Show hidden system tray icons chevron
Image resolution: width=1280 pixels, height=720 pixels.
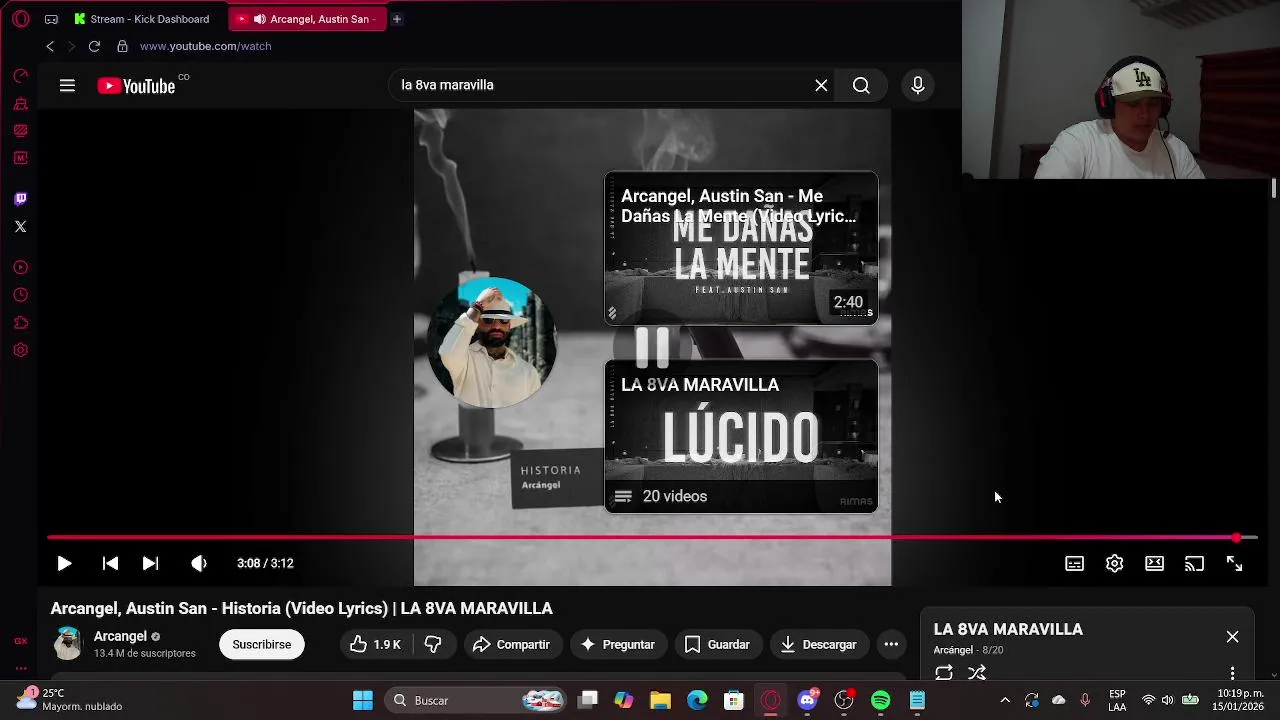[x=1005, y=701]
